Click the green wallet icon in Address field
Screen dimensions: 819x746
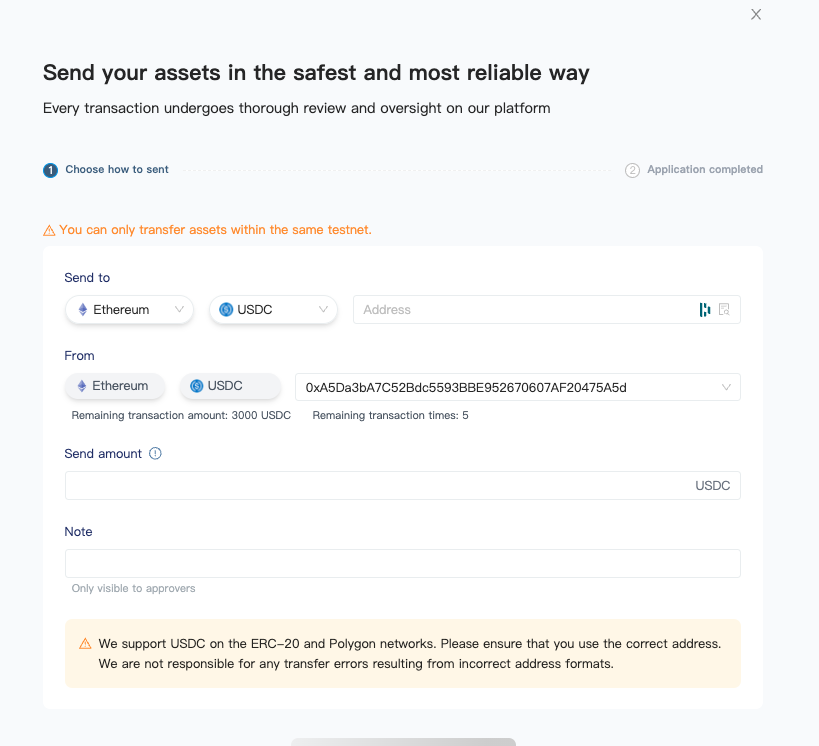705,310
